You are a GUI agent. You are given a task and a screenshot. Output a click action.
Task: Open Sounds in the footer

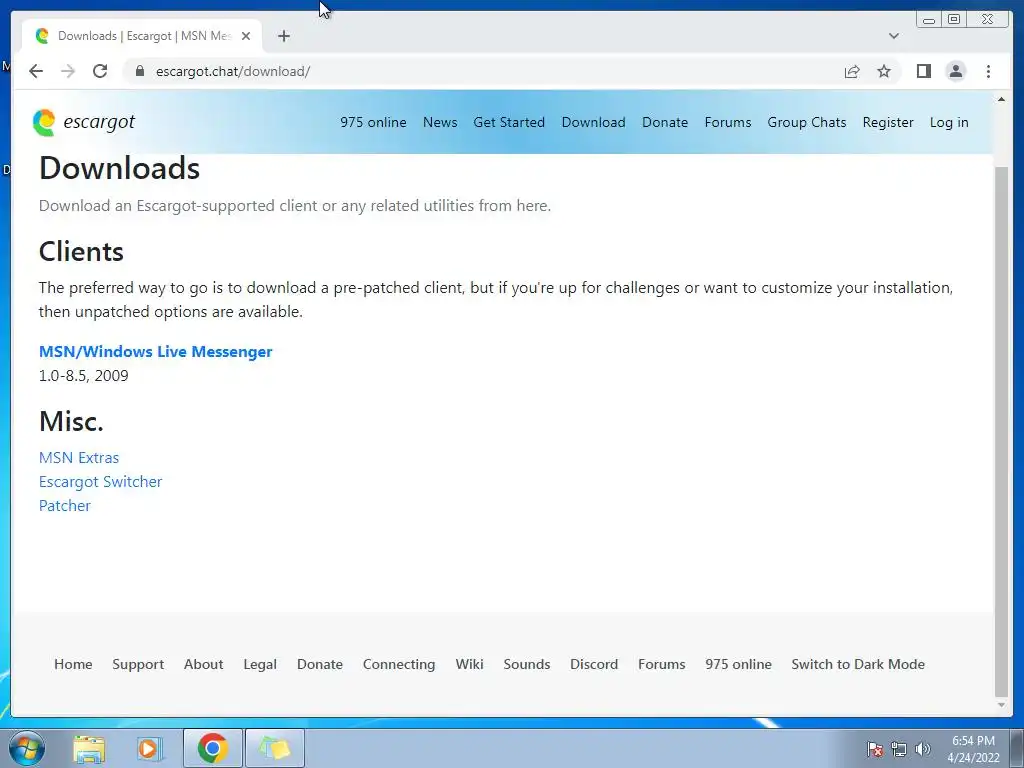(x=526, y=664)
